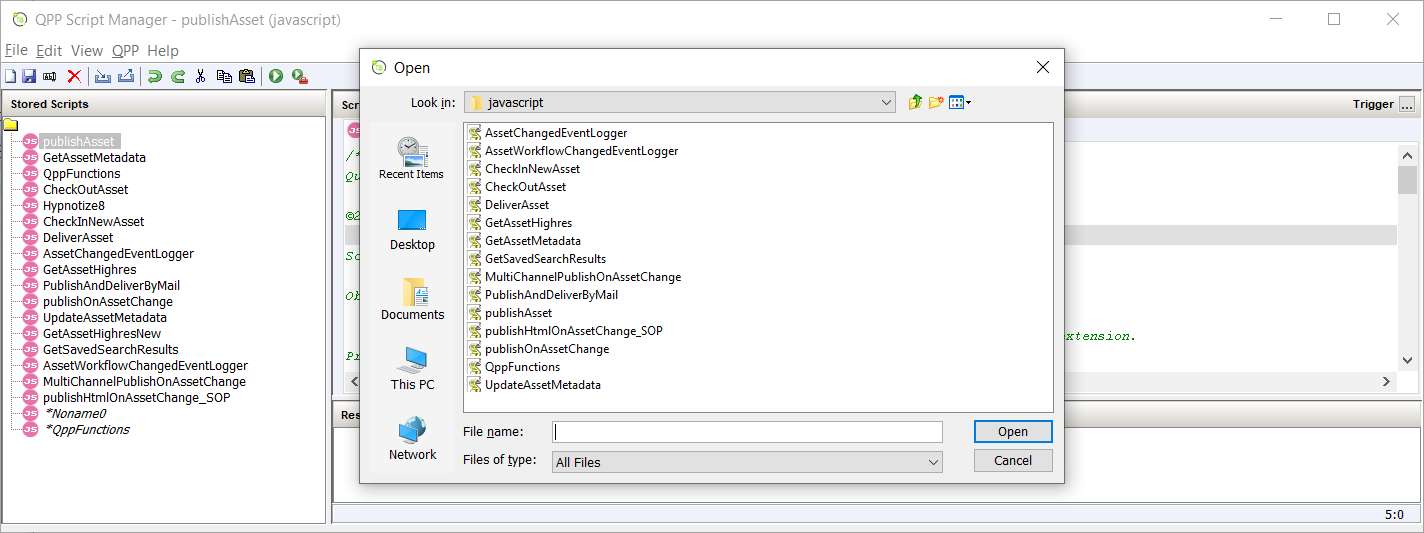Select *QppFunctions in Stored Scripts tree
This screenshot has width=1424, height=533.
(87, 430)
